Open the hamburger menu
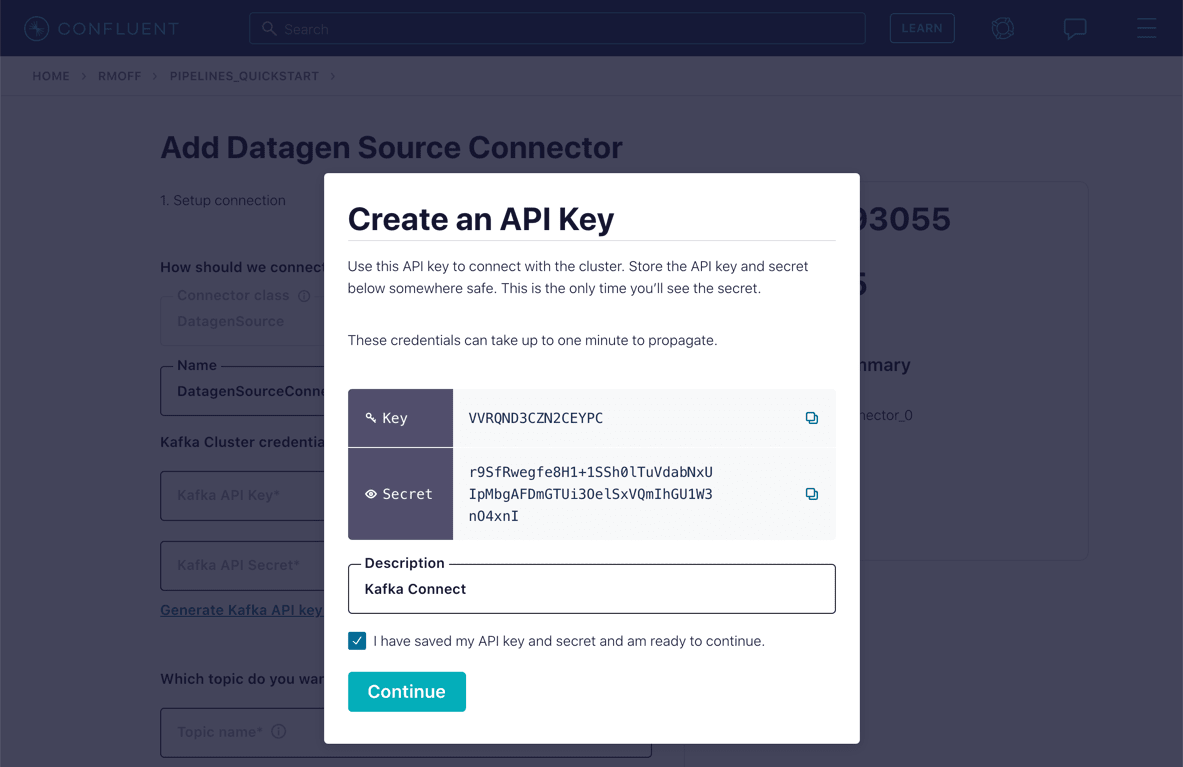The image size is (1183, 767). coord(1147,29)
